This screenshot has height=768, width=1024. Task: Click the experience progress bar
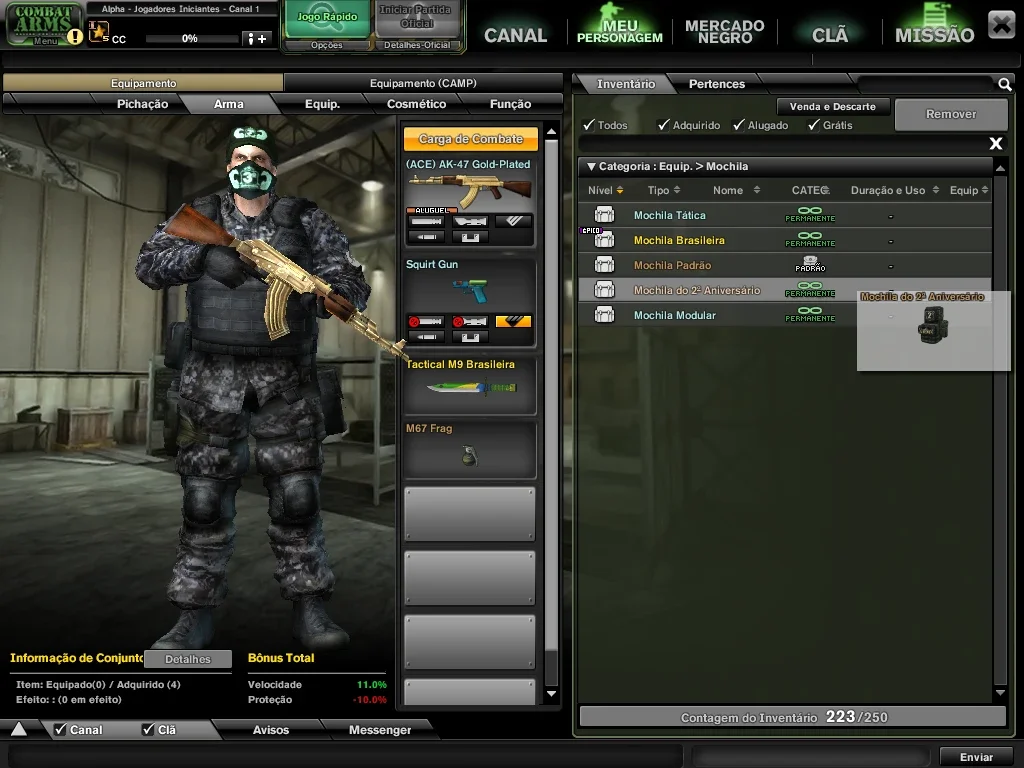click(x=191, y=39)
